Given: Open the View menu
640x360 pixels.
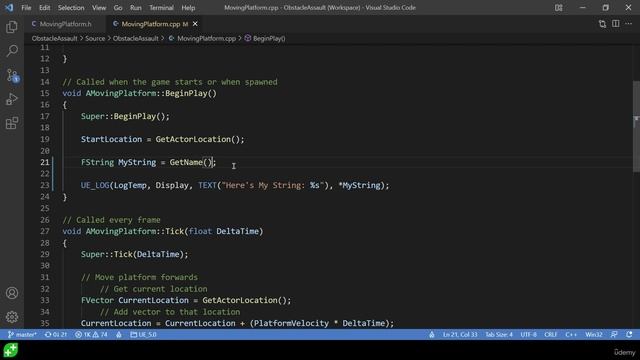Looking at the screenshot, I should click(99, 8).
